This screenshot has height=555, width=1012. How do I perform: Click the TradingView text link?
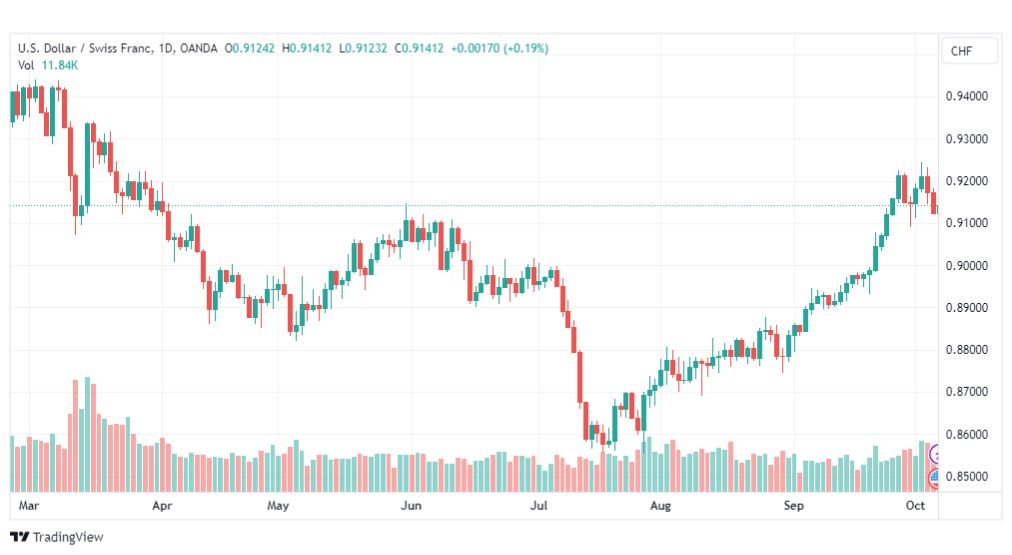pos(68,537)
